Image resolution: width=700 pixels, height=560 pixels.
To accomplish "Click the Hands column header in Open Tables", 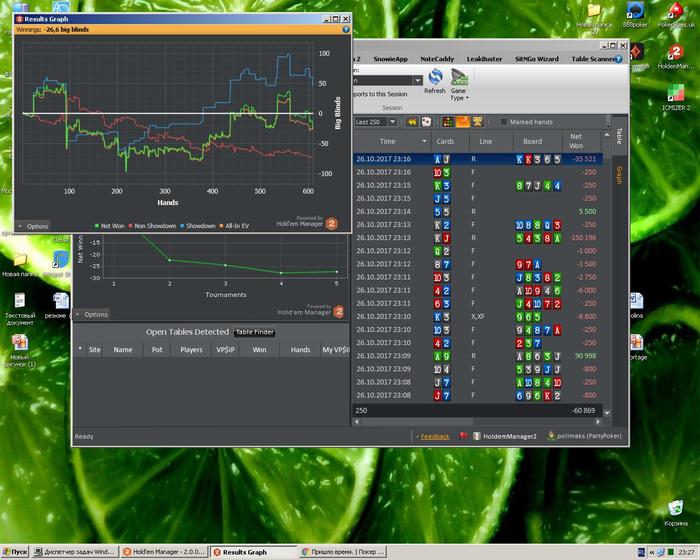I will point(300,350).
